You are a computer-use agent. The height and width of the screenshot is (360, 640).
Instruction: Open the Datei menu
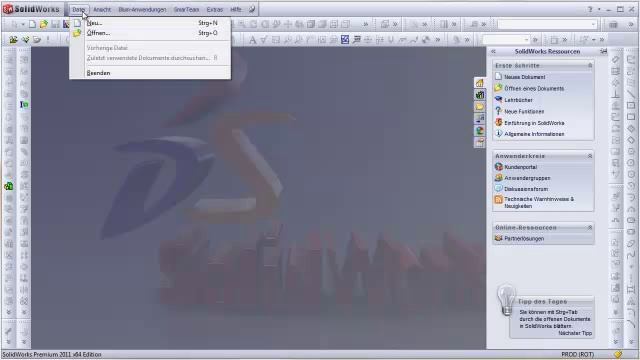click(x=78, y=9)
